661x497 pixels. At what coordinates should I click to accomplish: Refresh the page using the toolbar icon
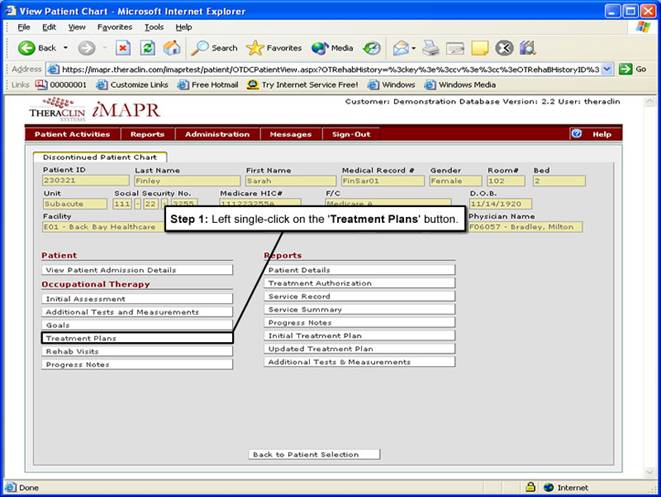tap(148, 48)
